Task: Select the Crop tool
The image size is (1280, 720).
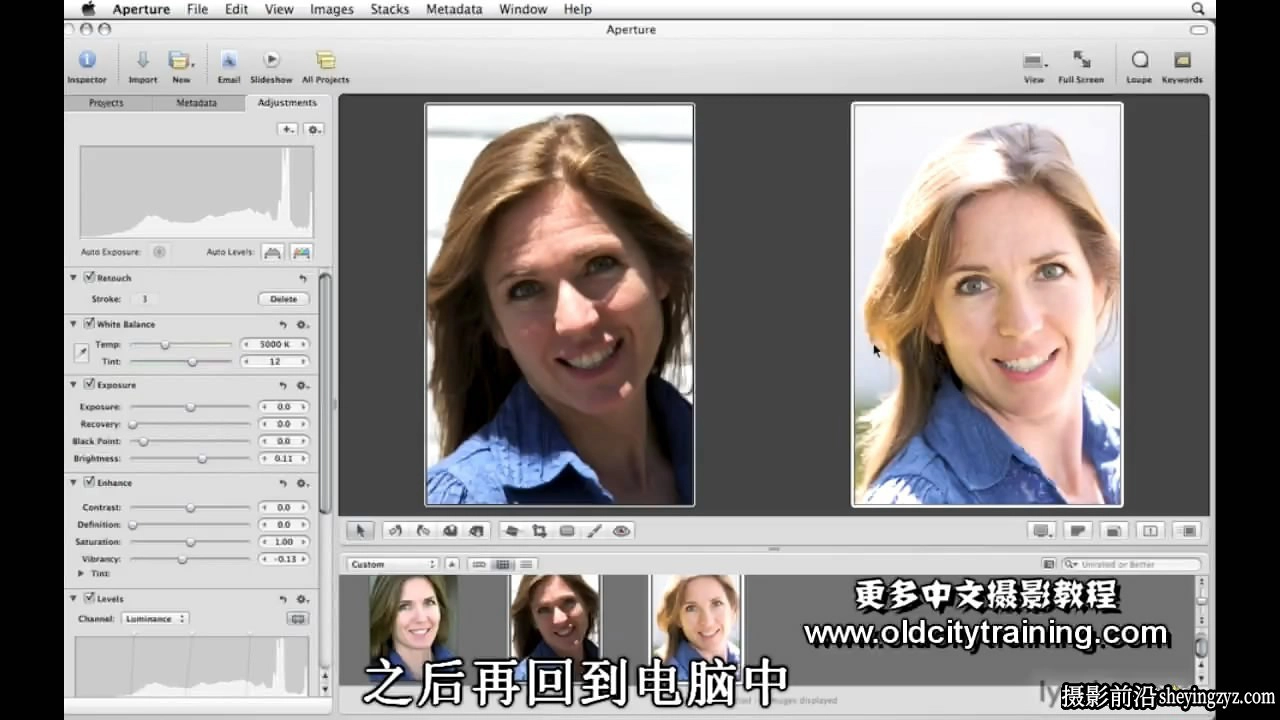Action: click(539, 531)
